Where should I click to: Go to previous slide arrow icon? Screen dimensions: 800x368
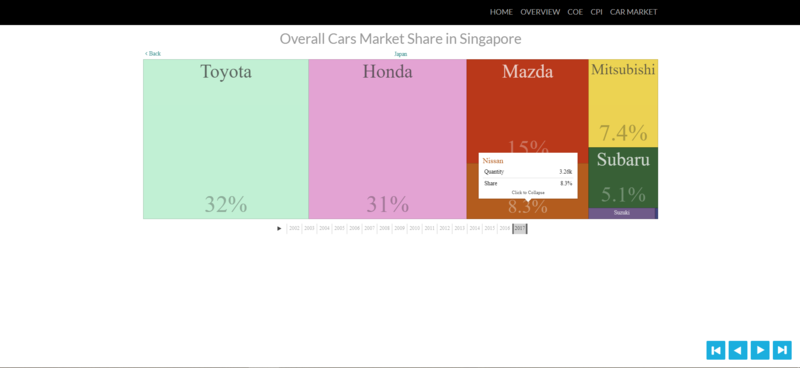coord(738,350)
